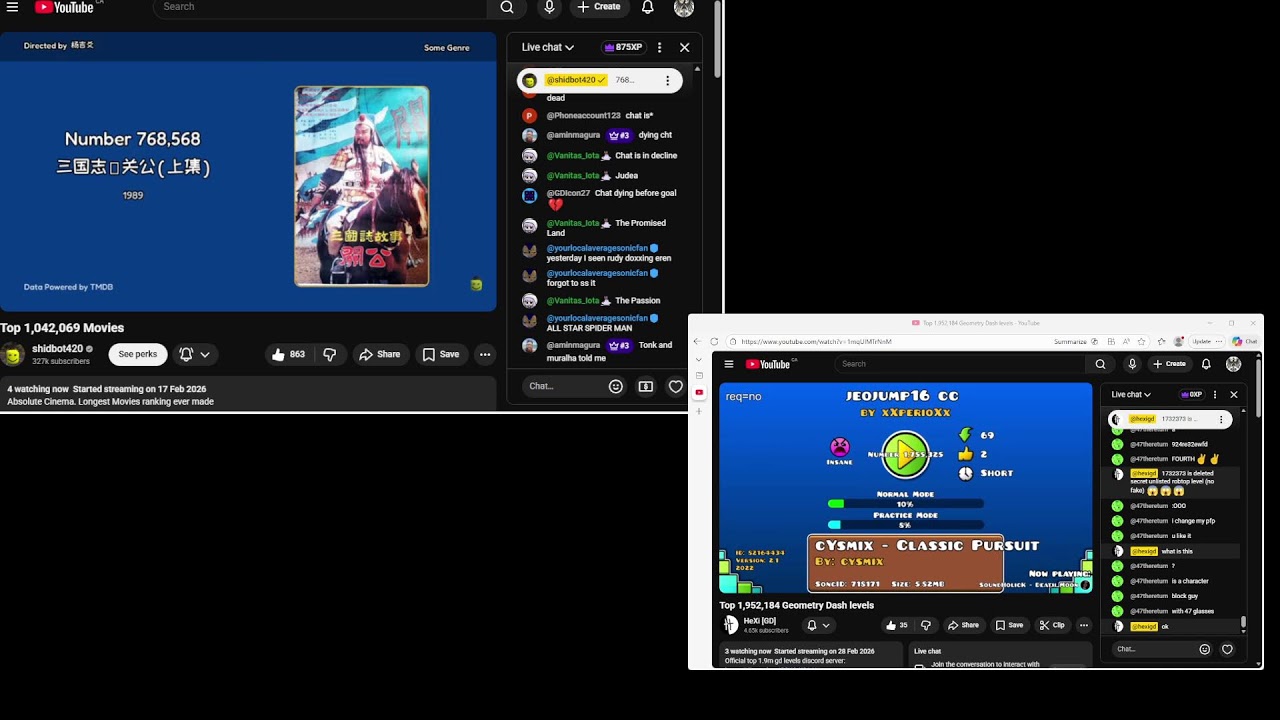Screen dimensions: 1280x720
Task: Open the 875XP points badge
Action: pyautogui.click(x=623, y=47)
